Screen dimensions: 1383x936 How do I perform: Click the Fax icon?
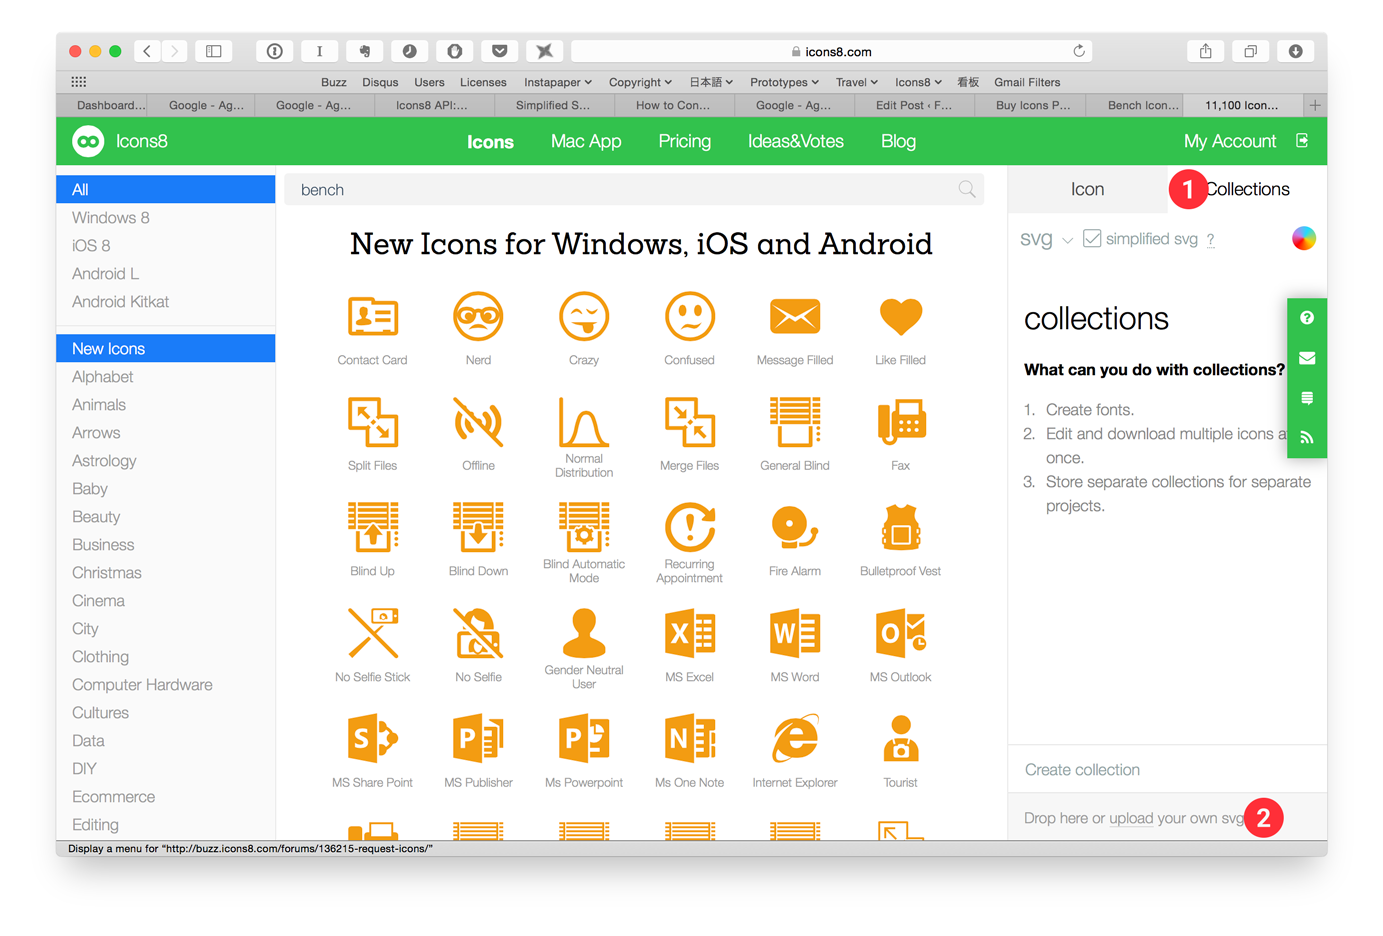899,422
